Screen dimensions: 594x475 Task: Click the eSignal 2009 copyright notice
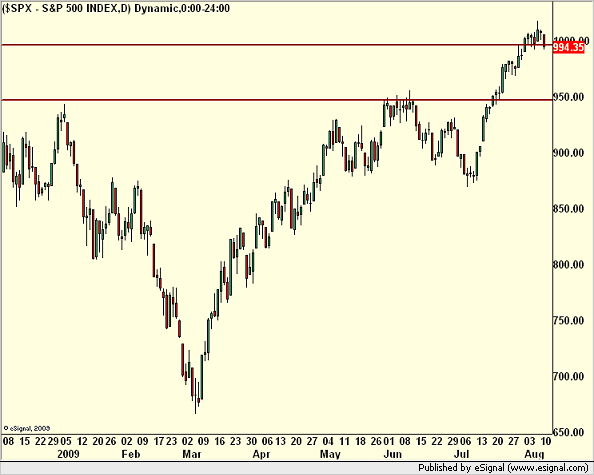click(27, 428)
